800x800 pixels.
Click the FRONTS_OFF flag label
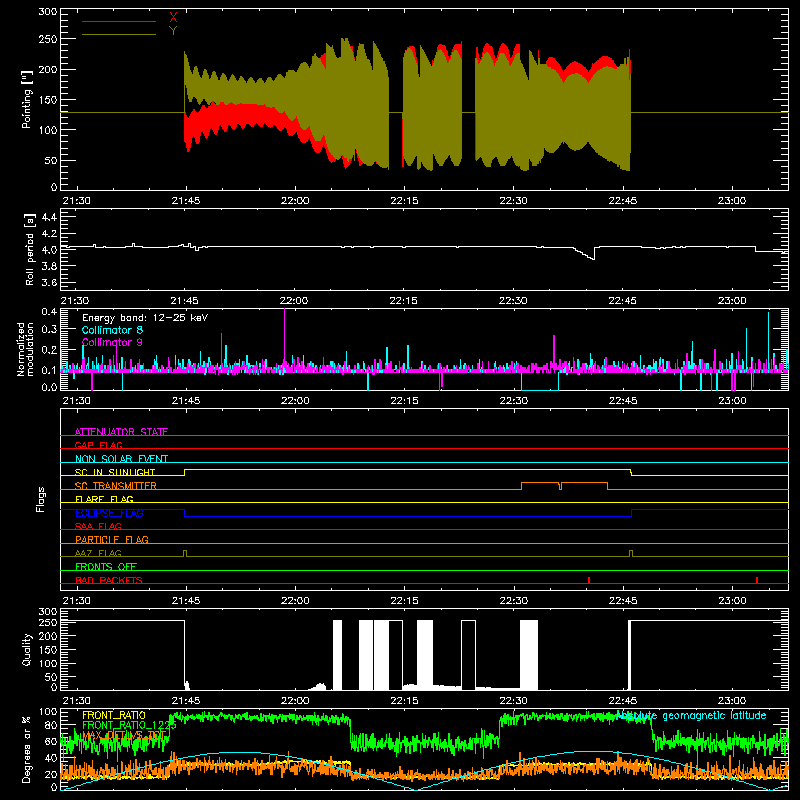pyautogui.click(x=106, y=566)
